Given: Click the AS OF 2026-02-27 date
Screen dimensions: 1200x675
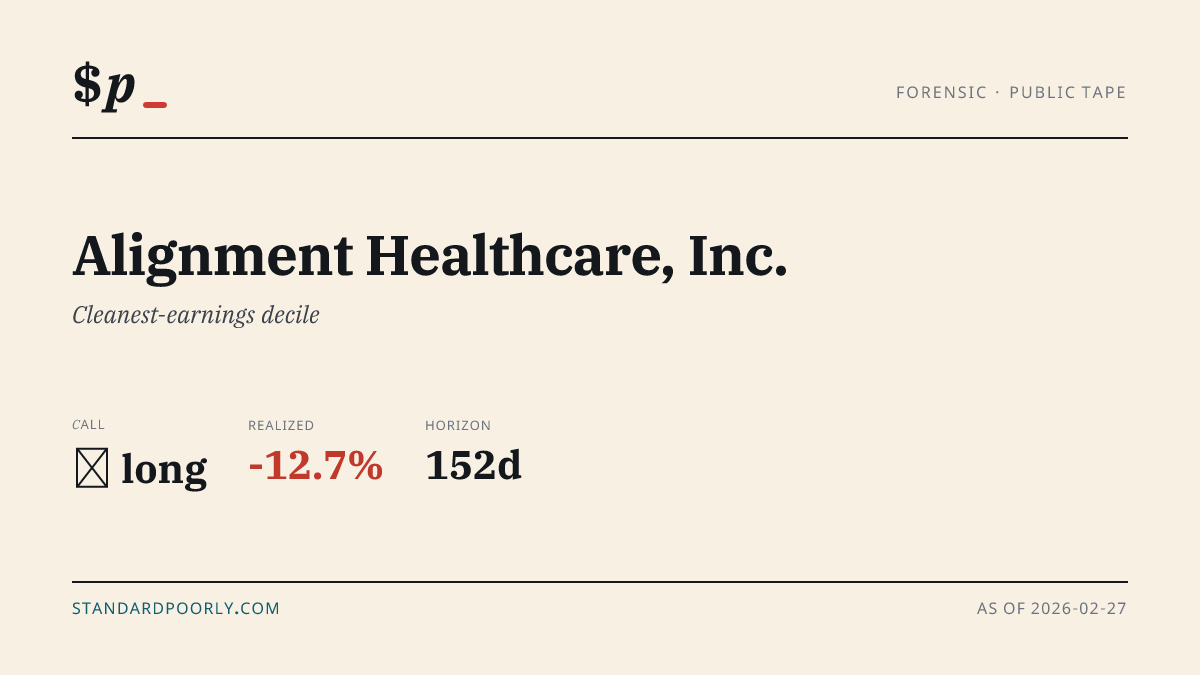Looking at the screenshot, I should 1052,608.
